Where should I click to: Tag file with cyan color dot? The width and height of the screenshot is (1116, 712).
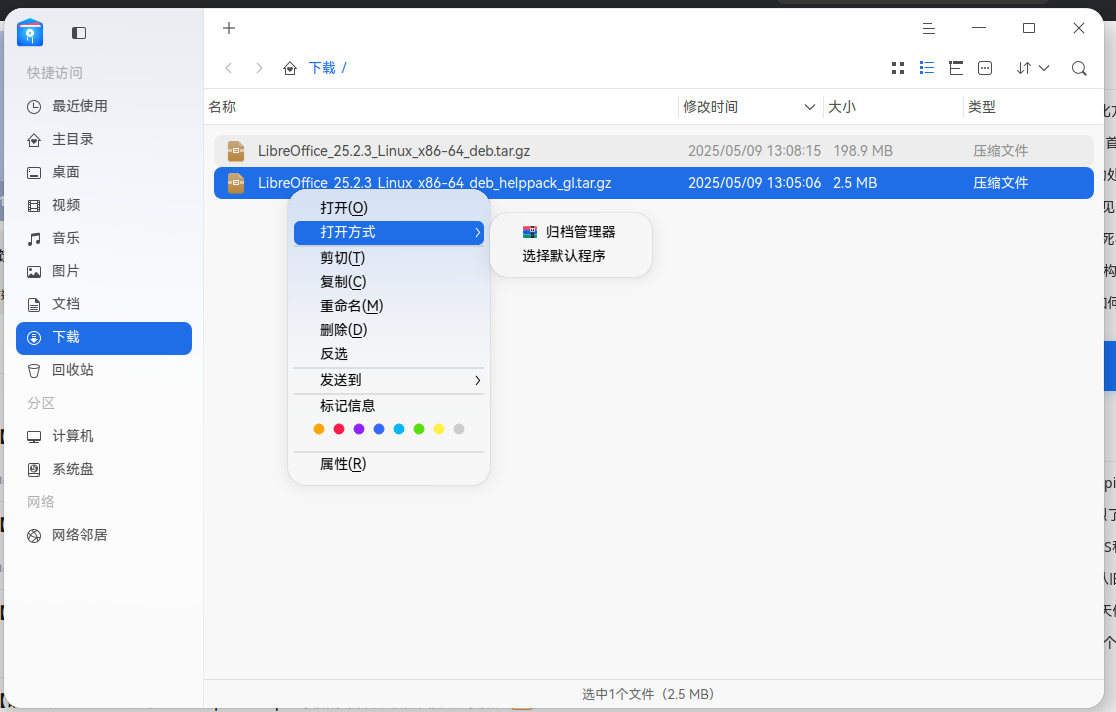(399, 429)
